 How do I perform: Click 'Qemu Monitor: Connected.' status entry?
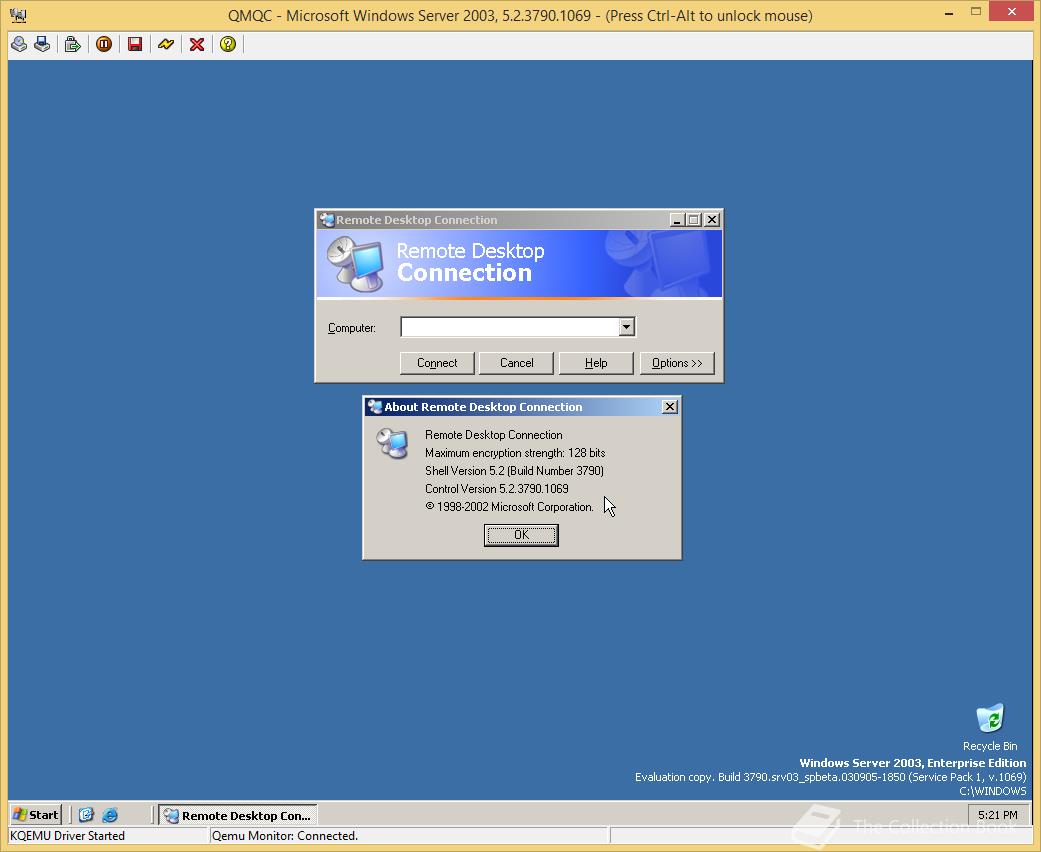point(285,836)
